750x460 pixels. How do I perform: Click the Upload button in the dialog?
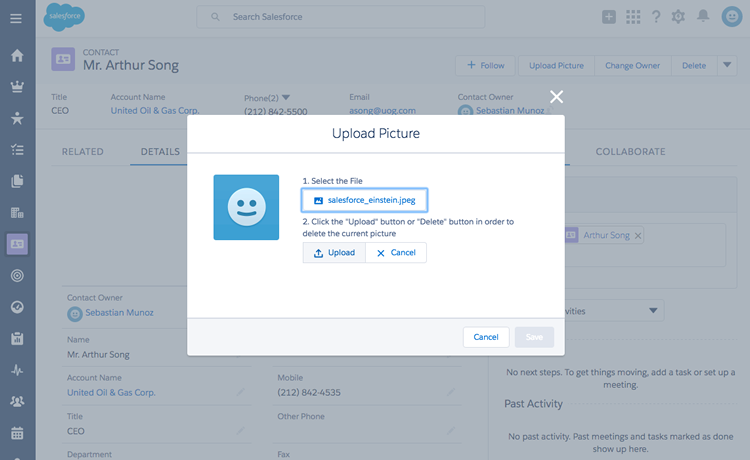pos(334,252)
